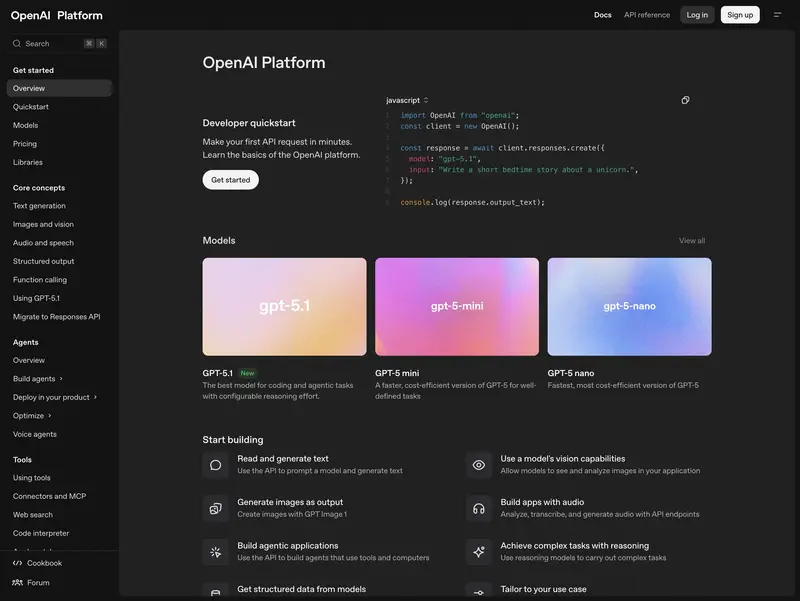Copy the code snippet using the copy icon
The height and width of the screenshot is (601, 800).
click(684, 99)
